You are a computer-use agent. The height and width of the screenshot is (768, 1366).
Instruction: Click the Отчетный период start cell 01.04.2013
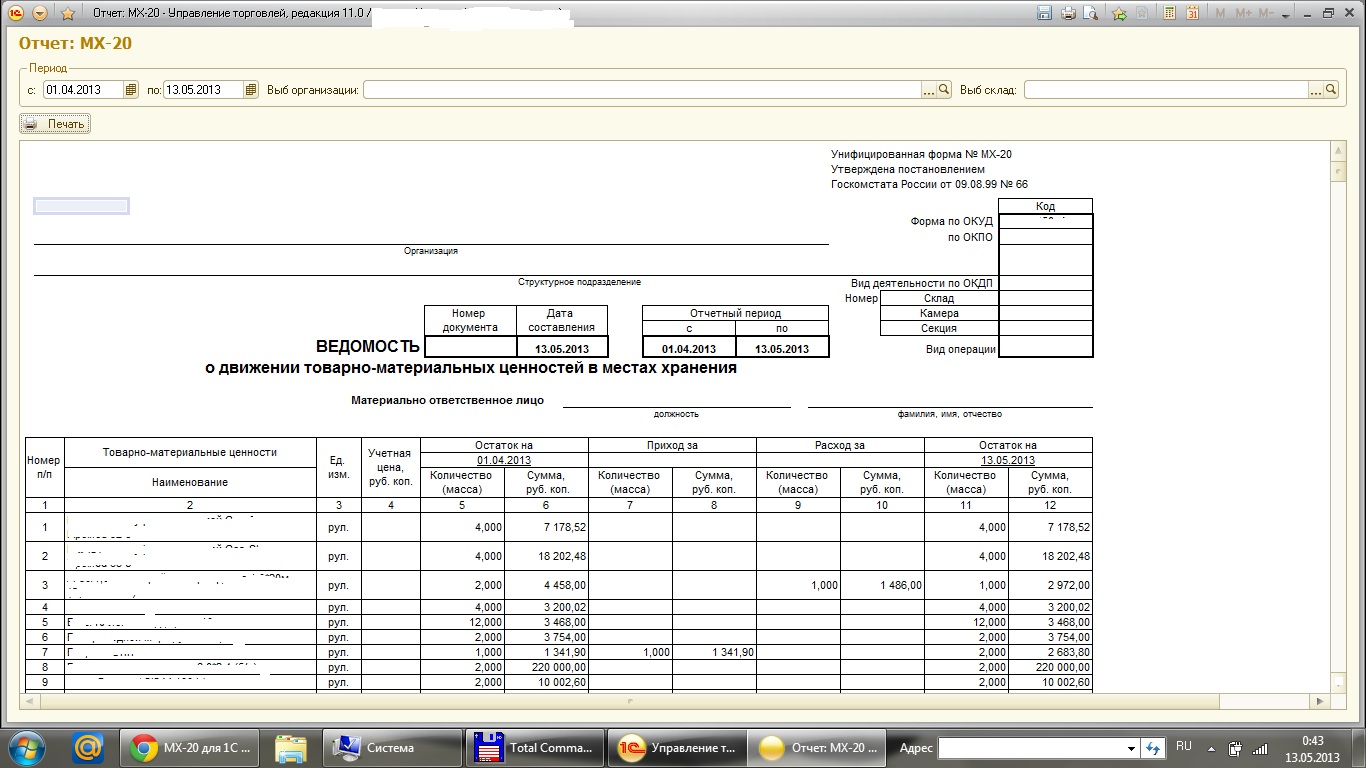pos(689,349)
